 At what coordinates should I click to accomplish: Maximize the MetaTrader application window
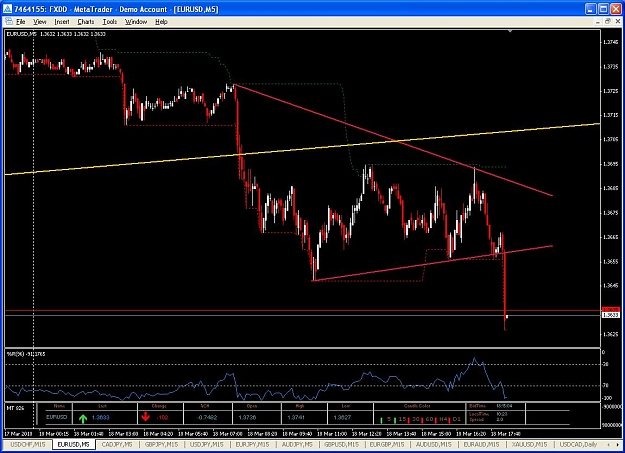click(603, 9)
